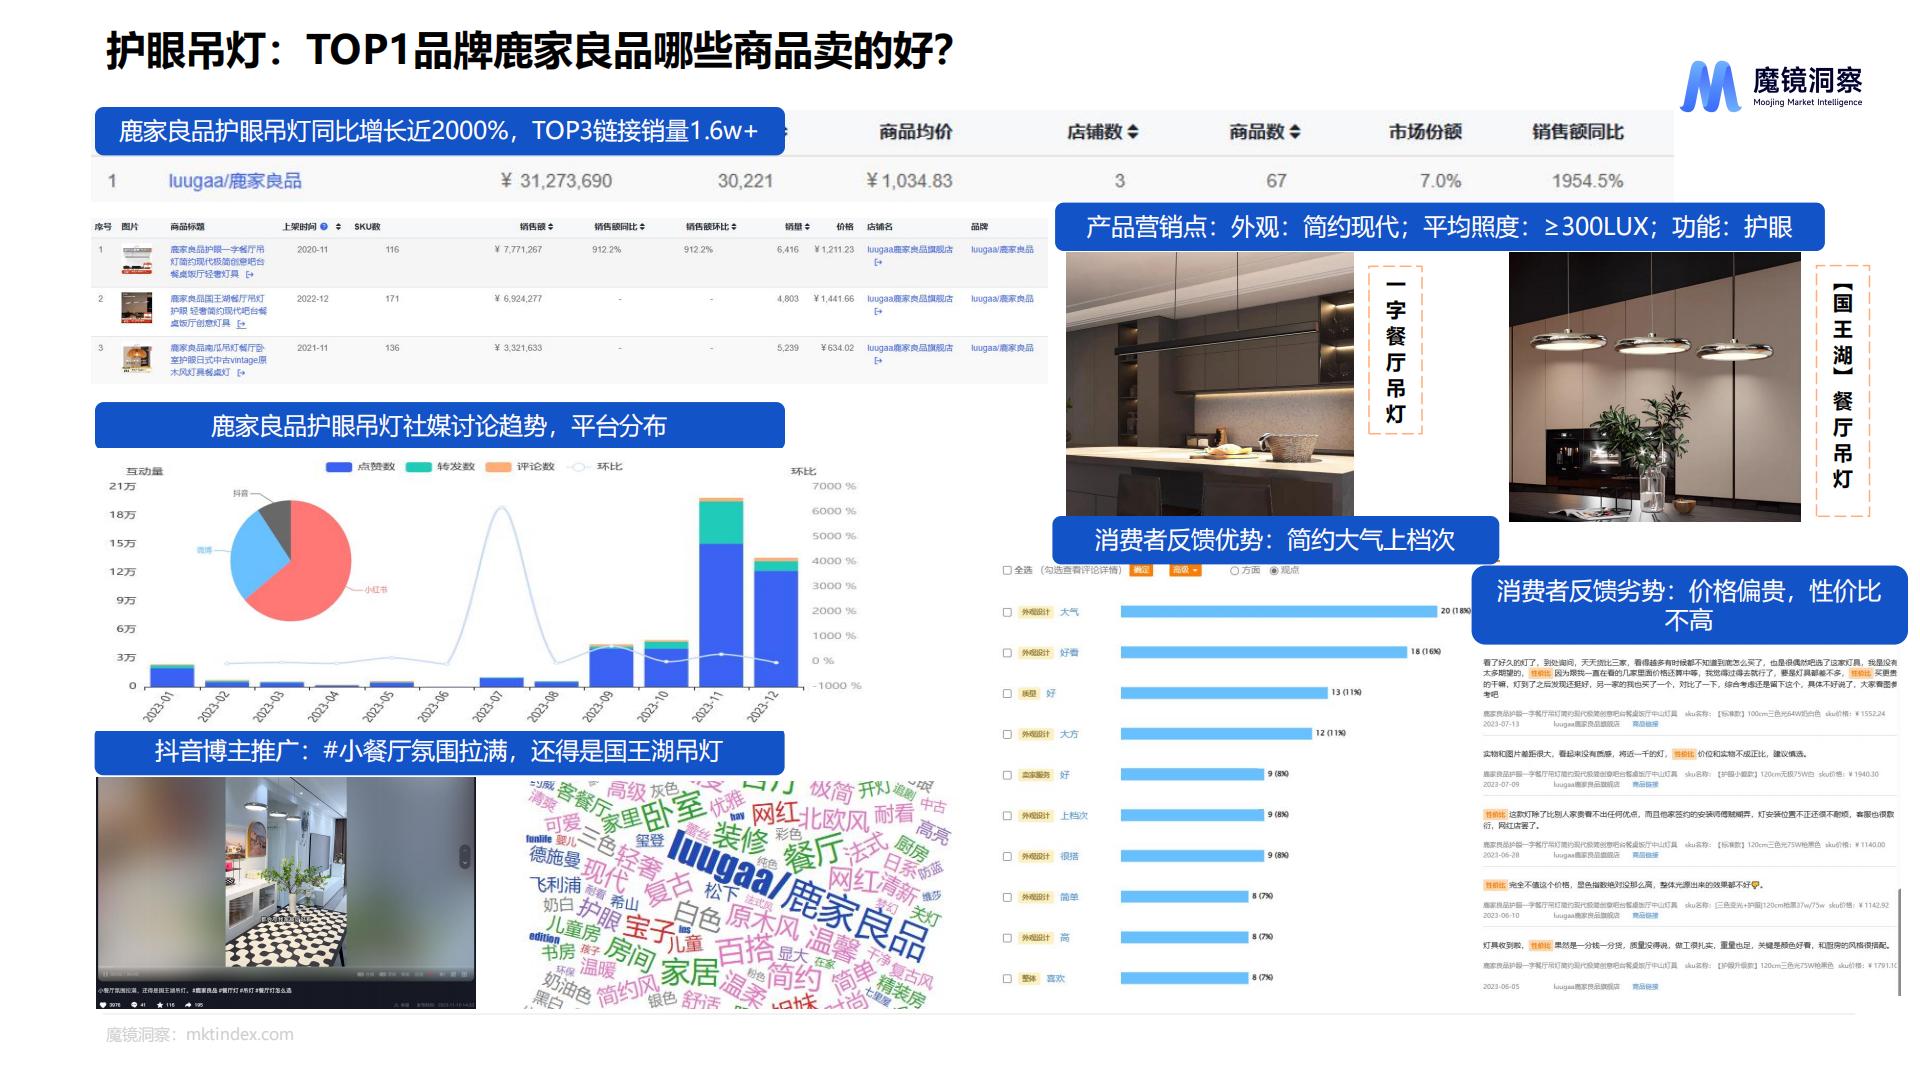Toggle 评论数 legend marker in chart
Viewport: 1920px width, 1080px height.
point(498,467)
